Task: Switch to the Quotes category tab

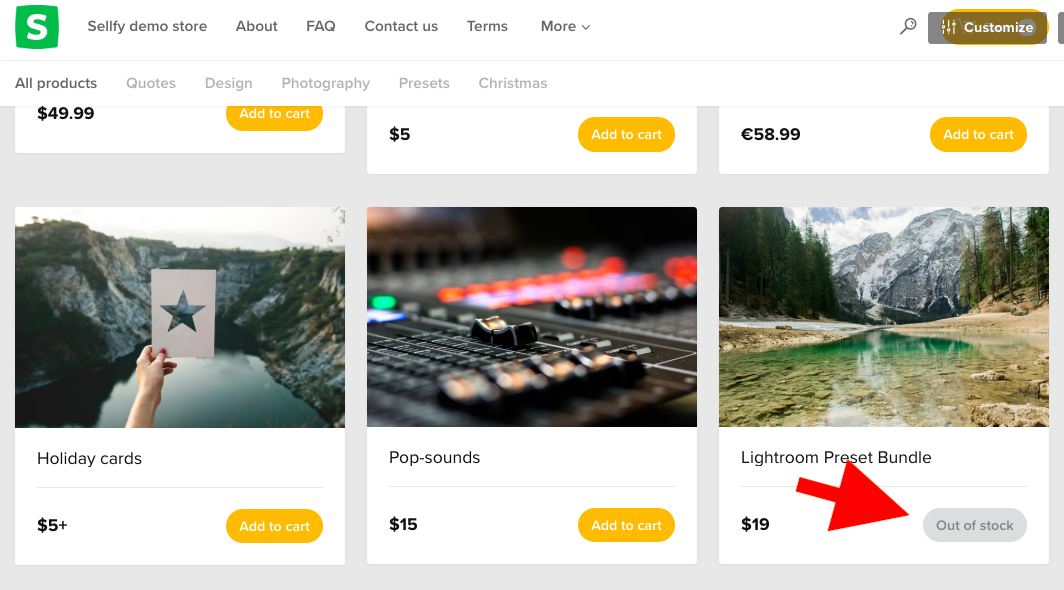Action: coord(150,83)
